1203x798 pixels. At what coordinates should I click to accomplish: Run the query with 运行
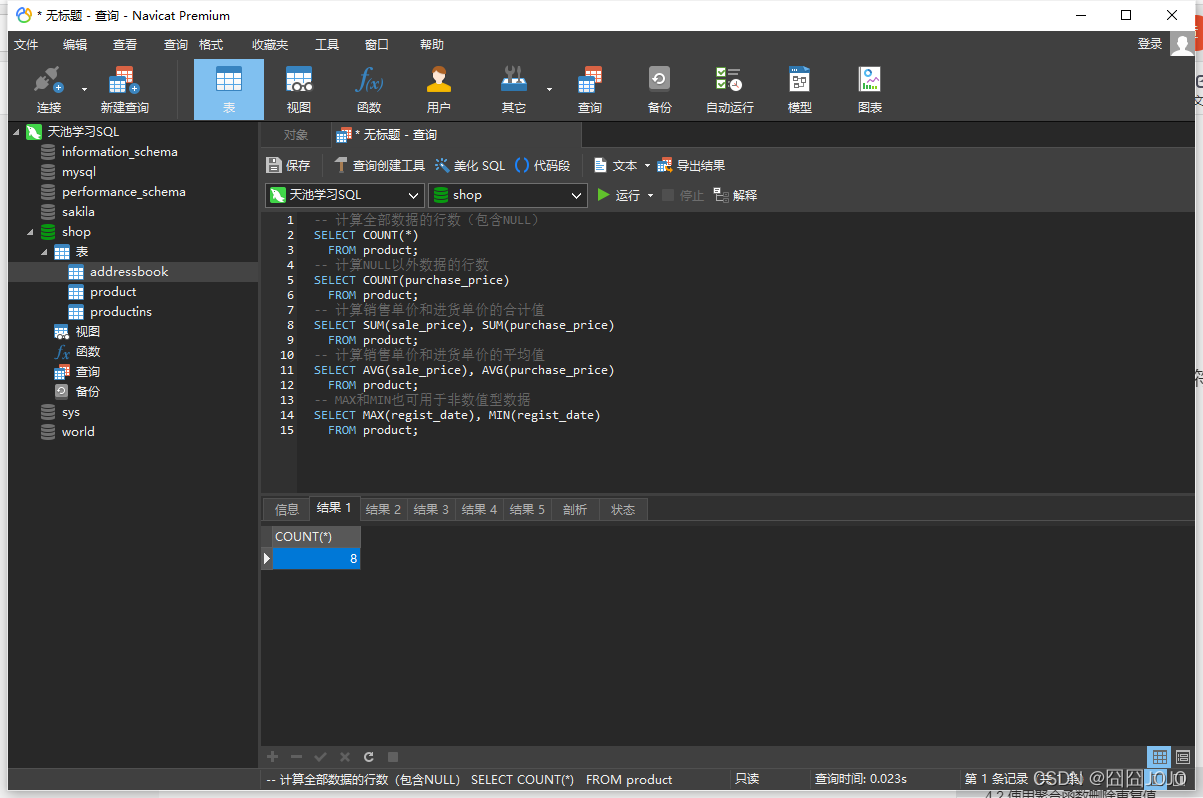coord(618,195)
